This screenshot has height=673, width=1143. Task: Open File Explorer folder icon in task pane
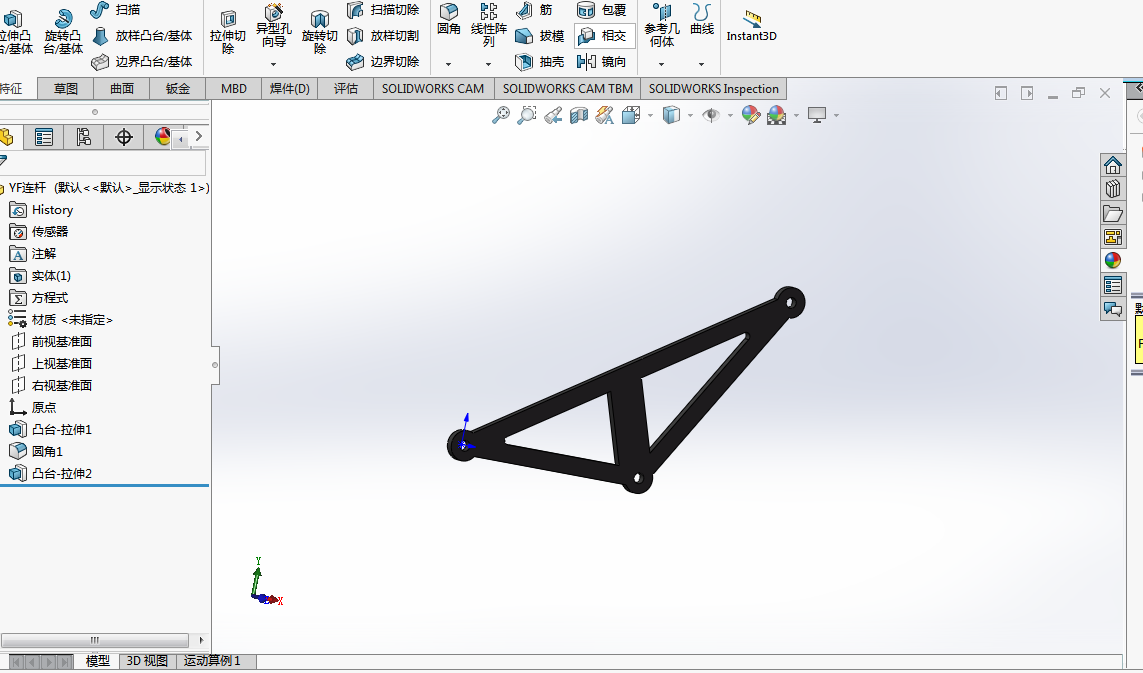pos(1112,214)
